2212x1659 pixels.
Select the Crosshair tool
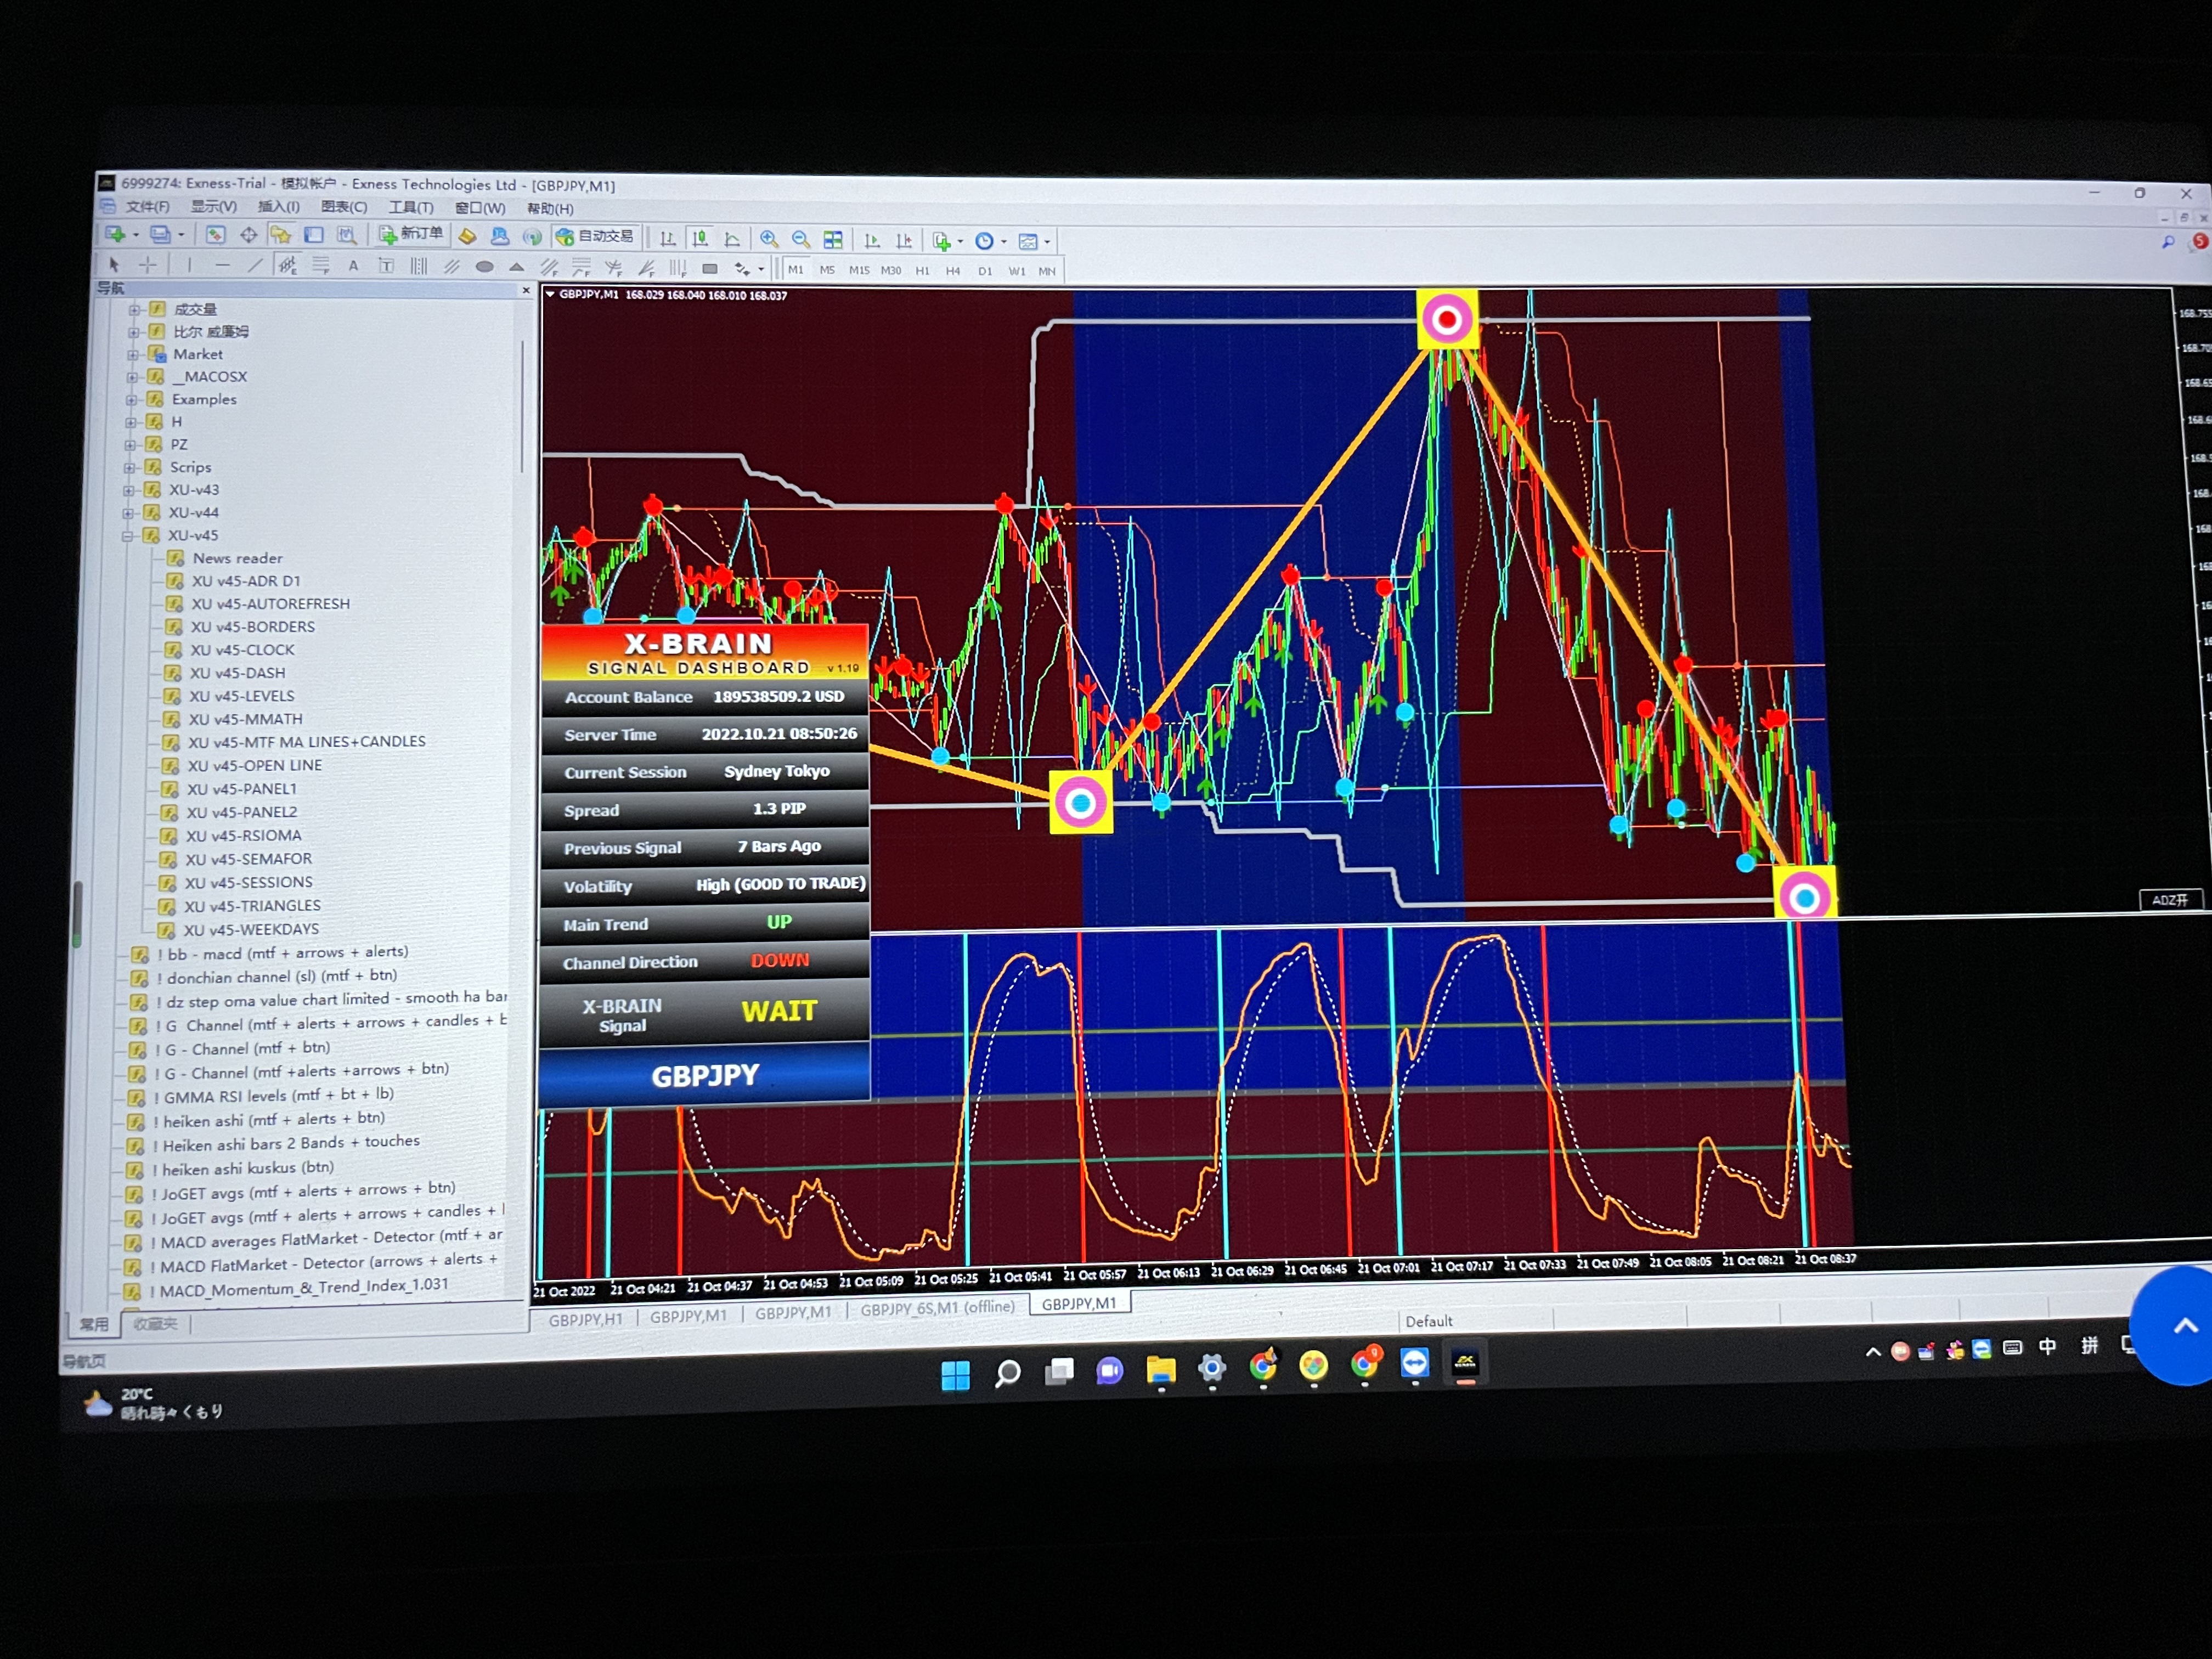[x=148, y=264]
